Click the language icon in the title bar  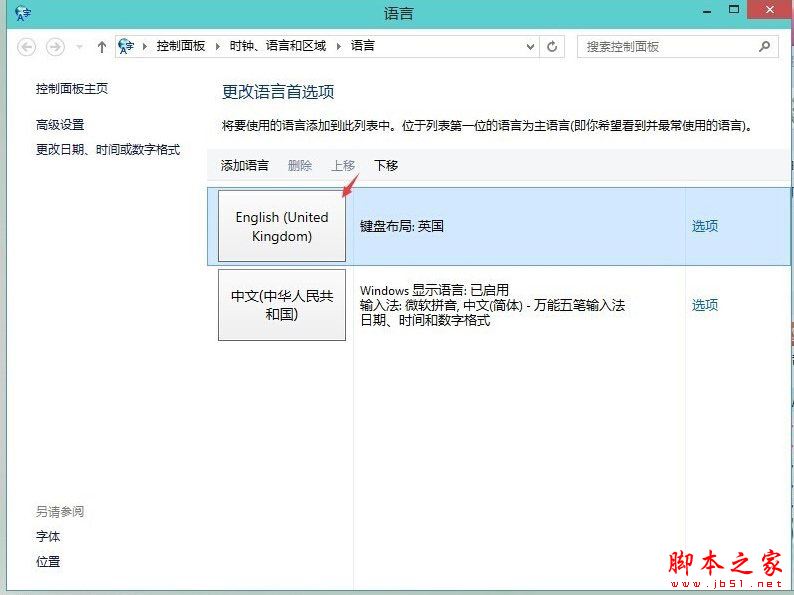[x=24, y=13]
